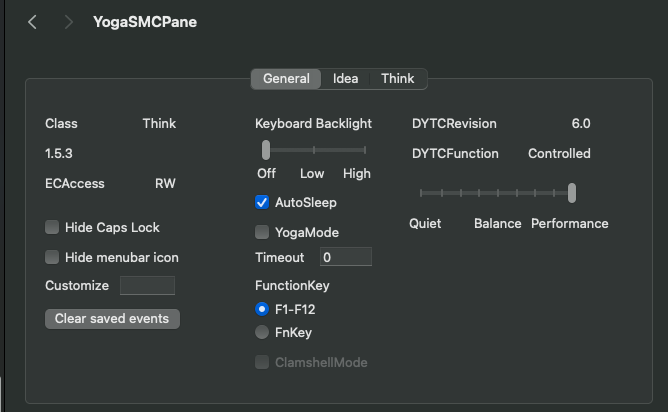Click the Clear saved events button

coord(112,319)
